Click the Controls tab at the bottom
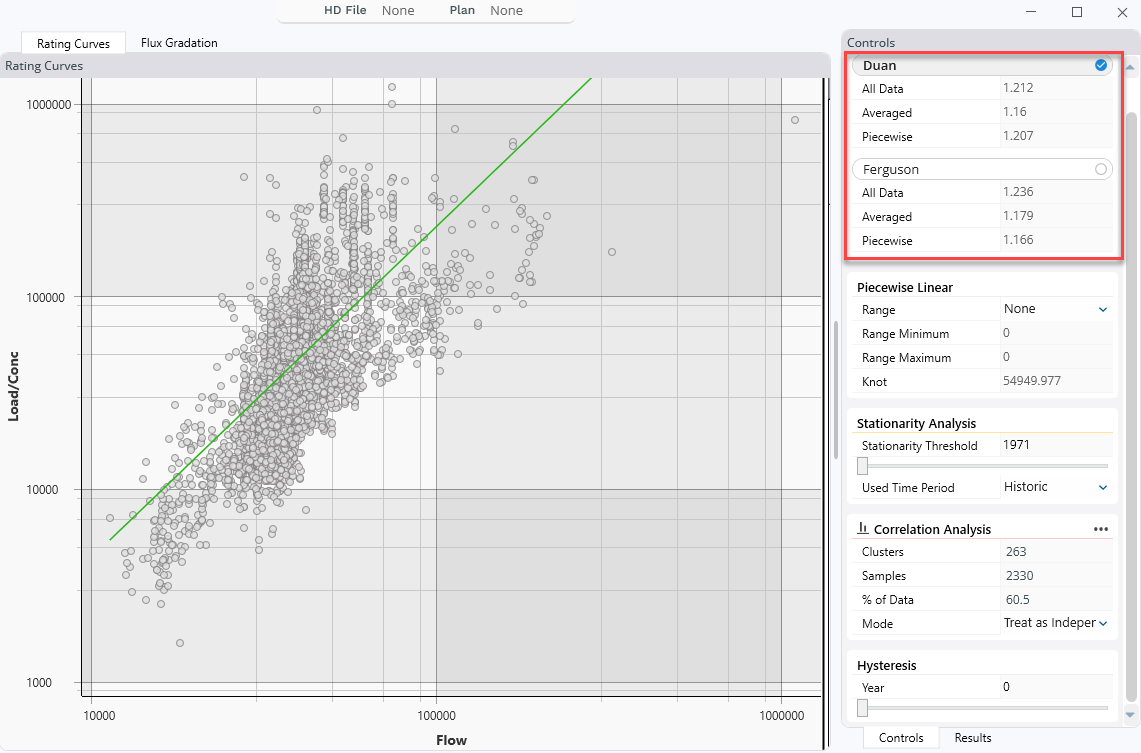 pyautogui.click(x=900, y=738)
